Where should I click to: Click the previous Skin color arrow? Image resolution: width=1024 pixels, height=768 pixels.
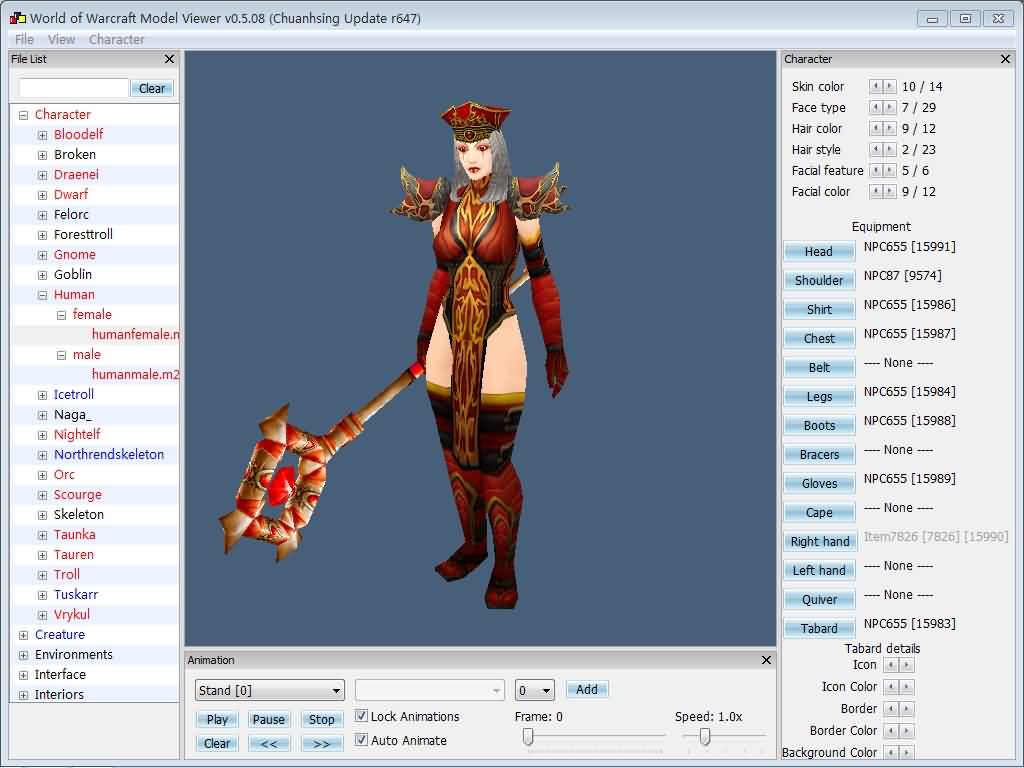(876, 86)
